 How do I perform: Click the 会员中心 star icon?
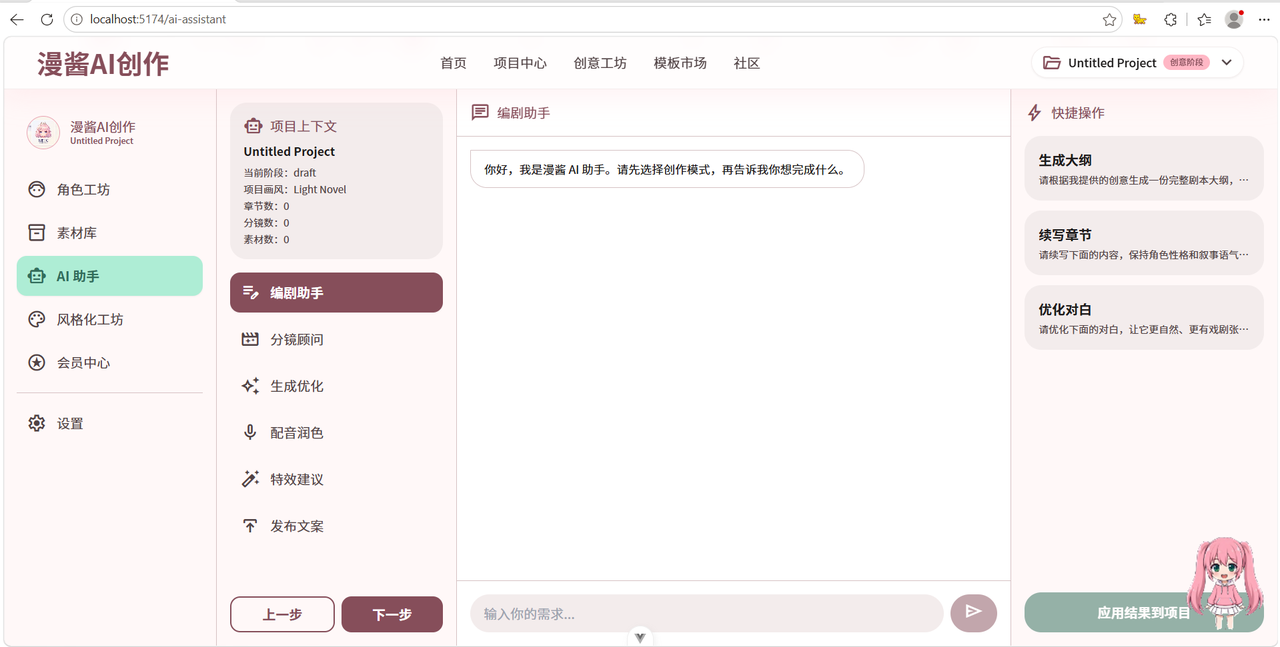(37, 363)
